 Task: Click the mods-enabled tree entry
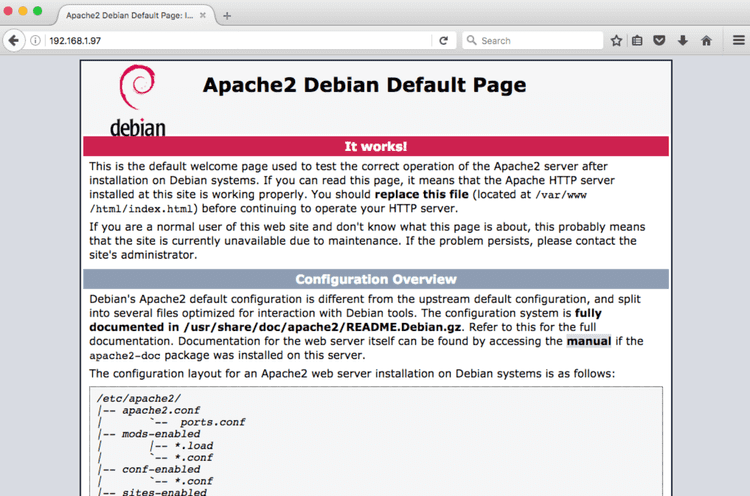(161, 434)
